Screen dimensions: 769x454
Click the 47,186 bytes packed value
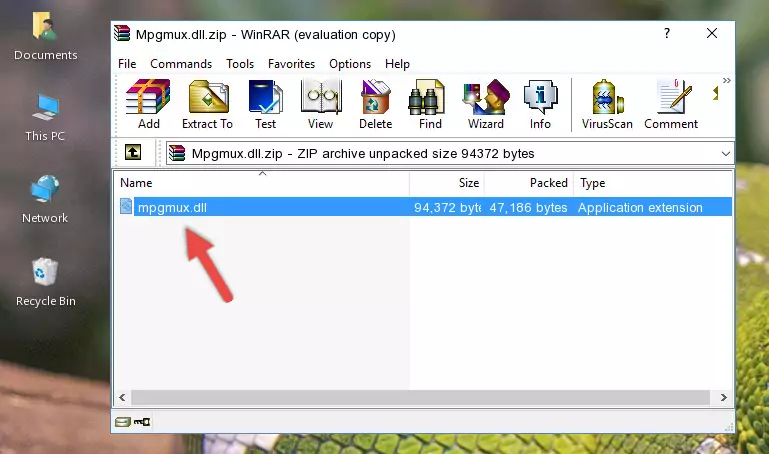tap(528, 207)
